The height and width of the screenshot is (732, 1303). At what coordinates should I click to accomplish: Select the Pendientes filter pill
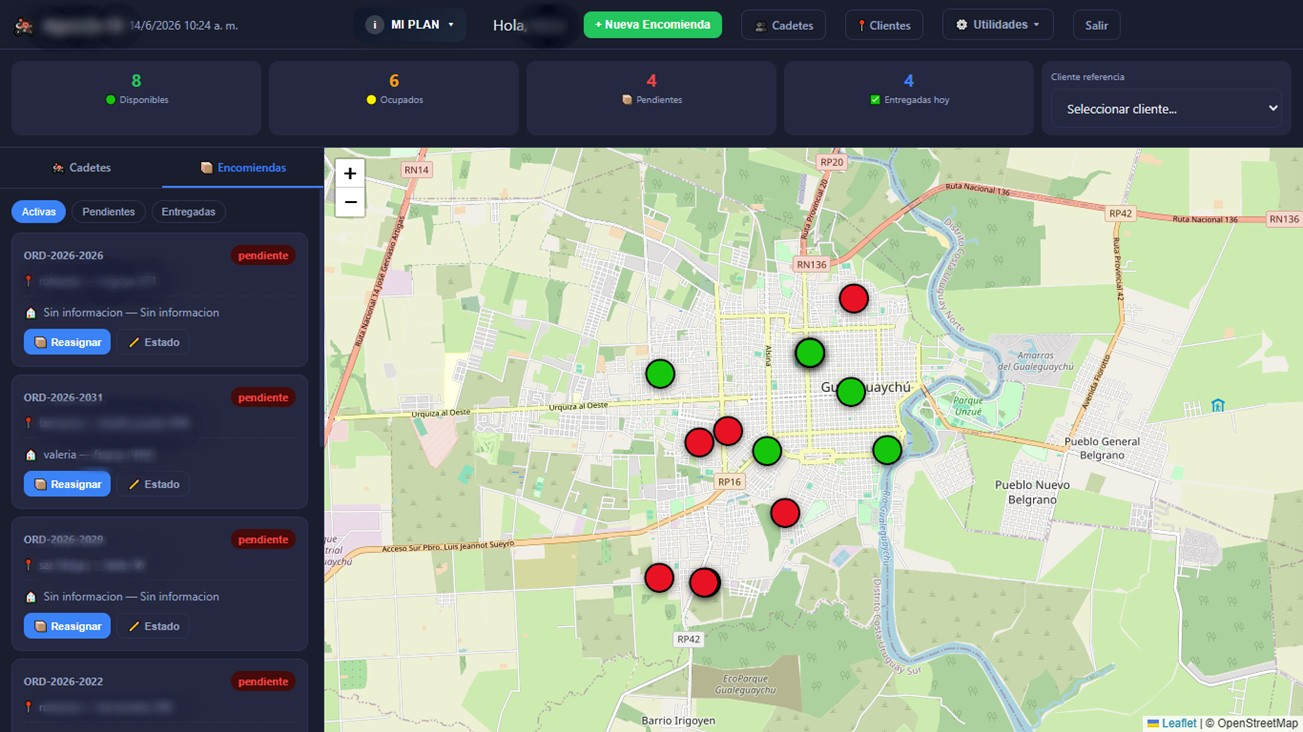[109, 212]
